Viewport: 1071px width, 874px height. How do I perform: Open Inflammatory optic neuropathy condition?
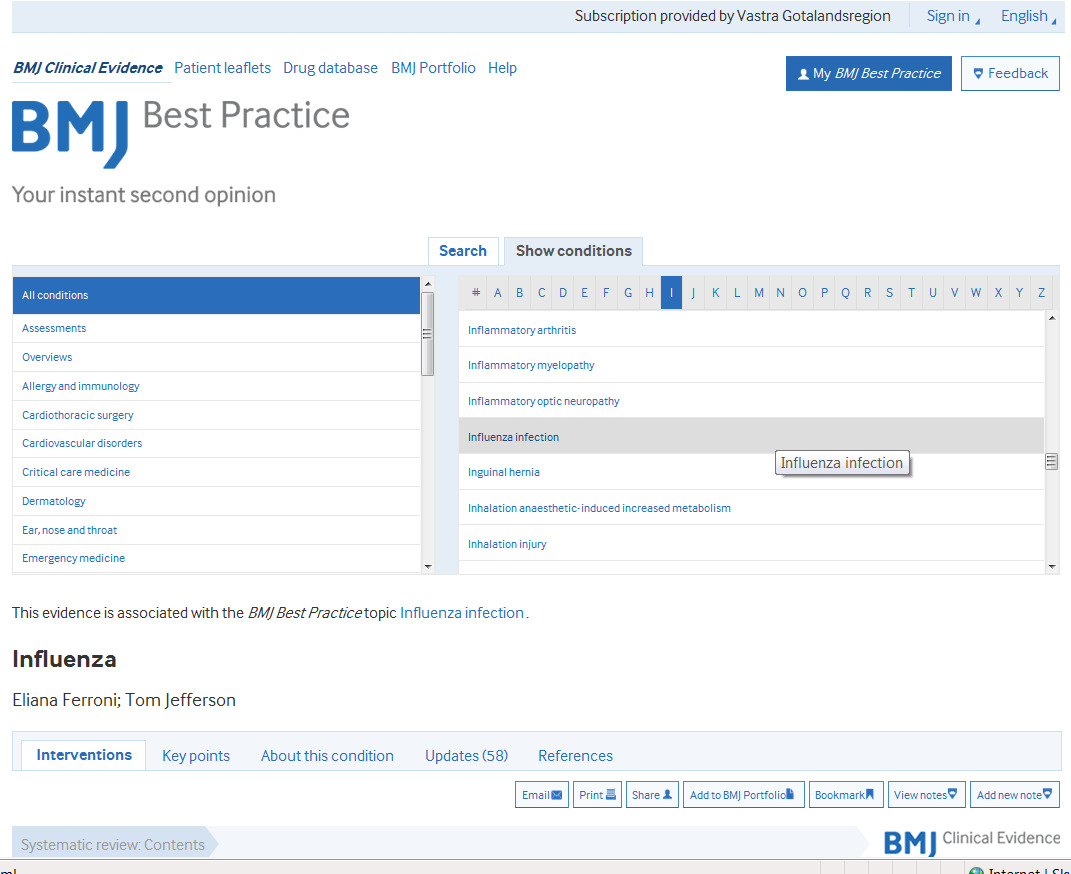(x=751, y=401)
